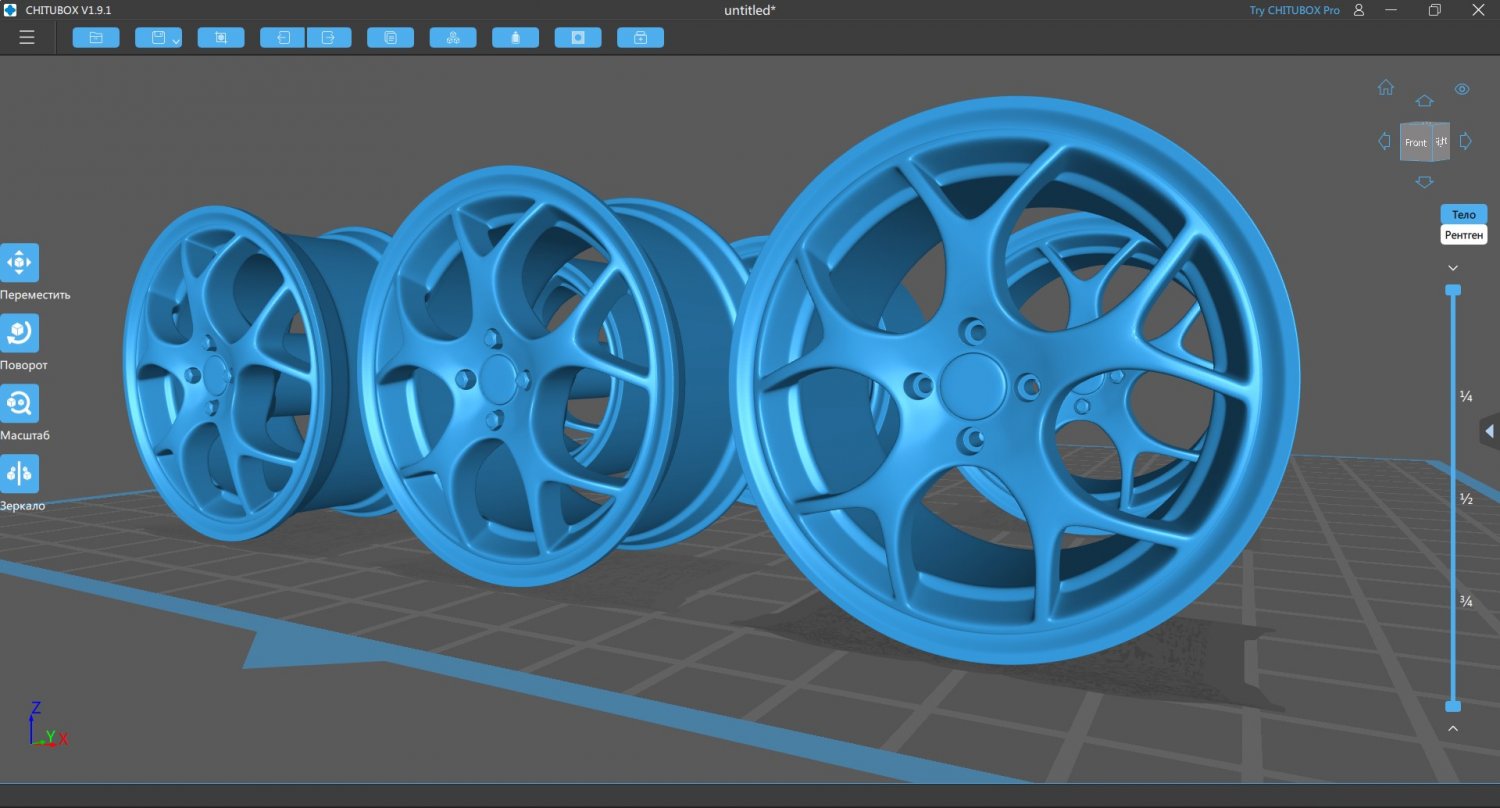Keep Тело display mode selected
The width and height of the screenshot is (1500, 808).
pyautogui.click(x=1463, y=214)
